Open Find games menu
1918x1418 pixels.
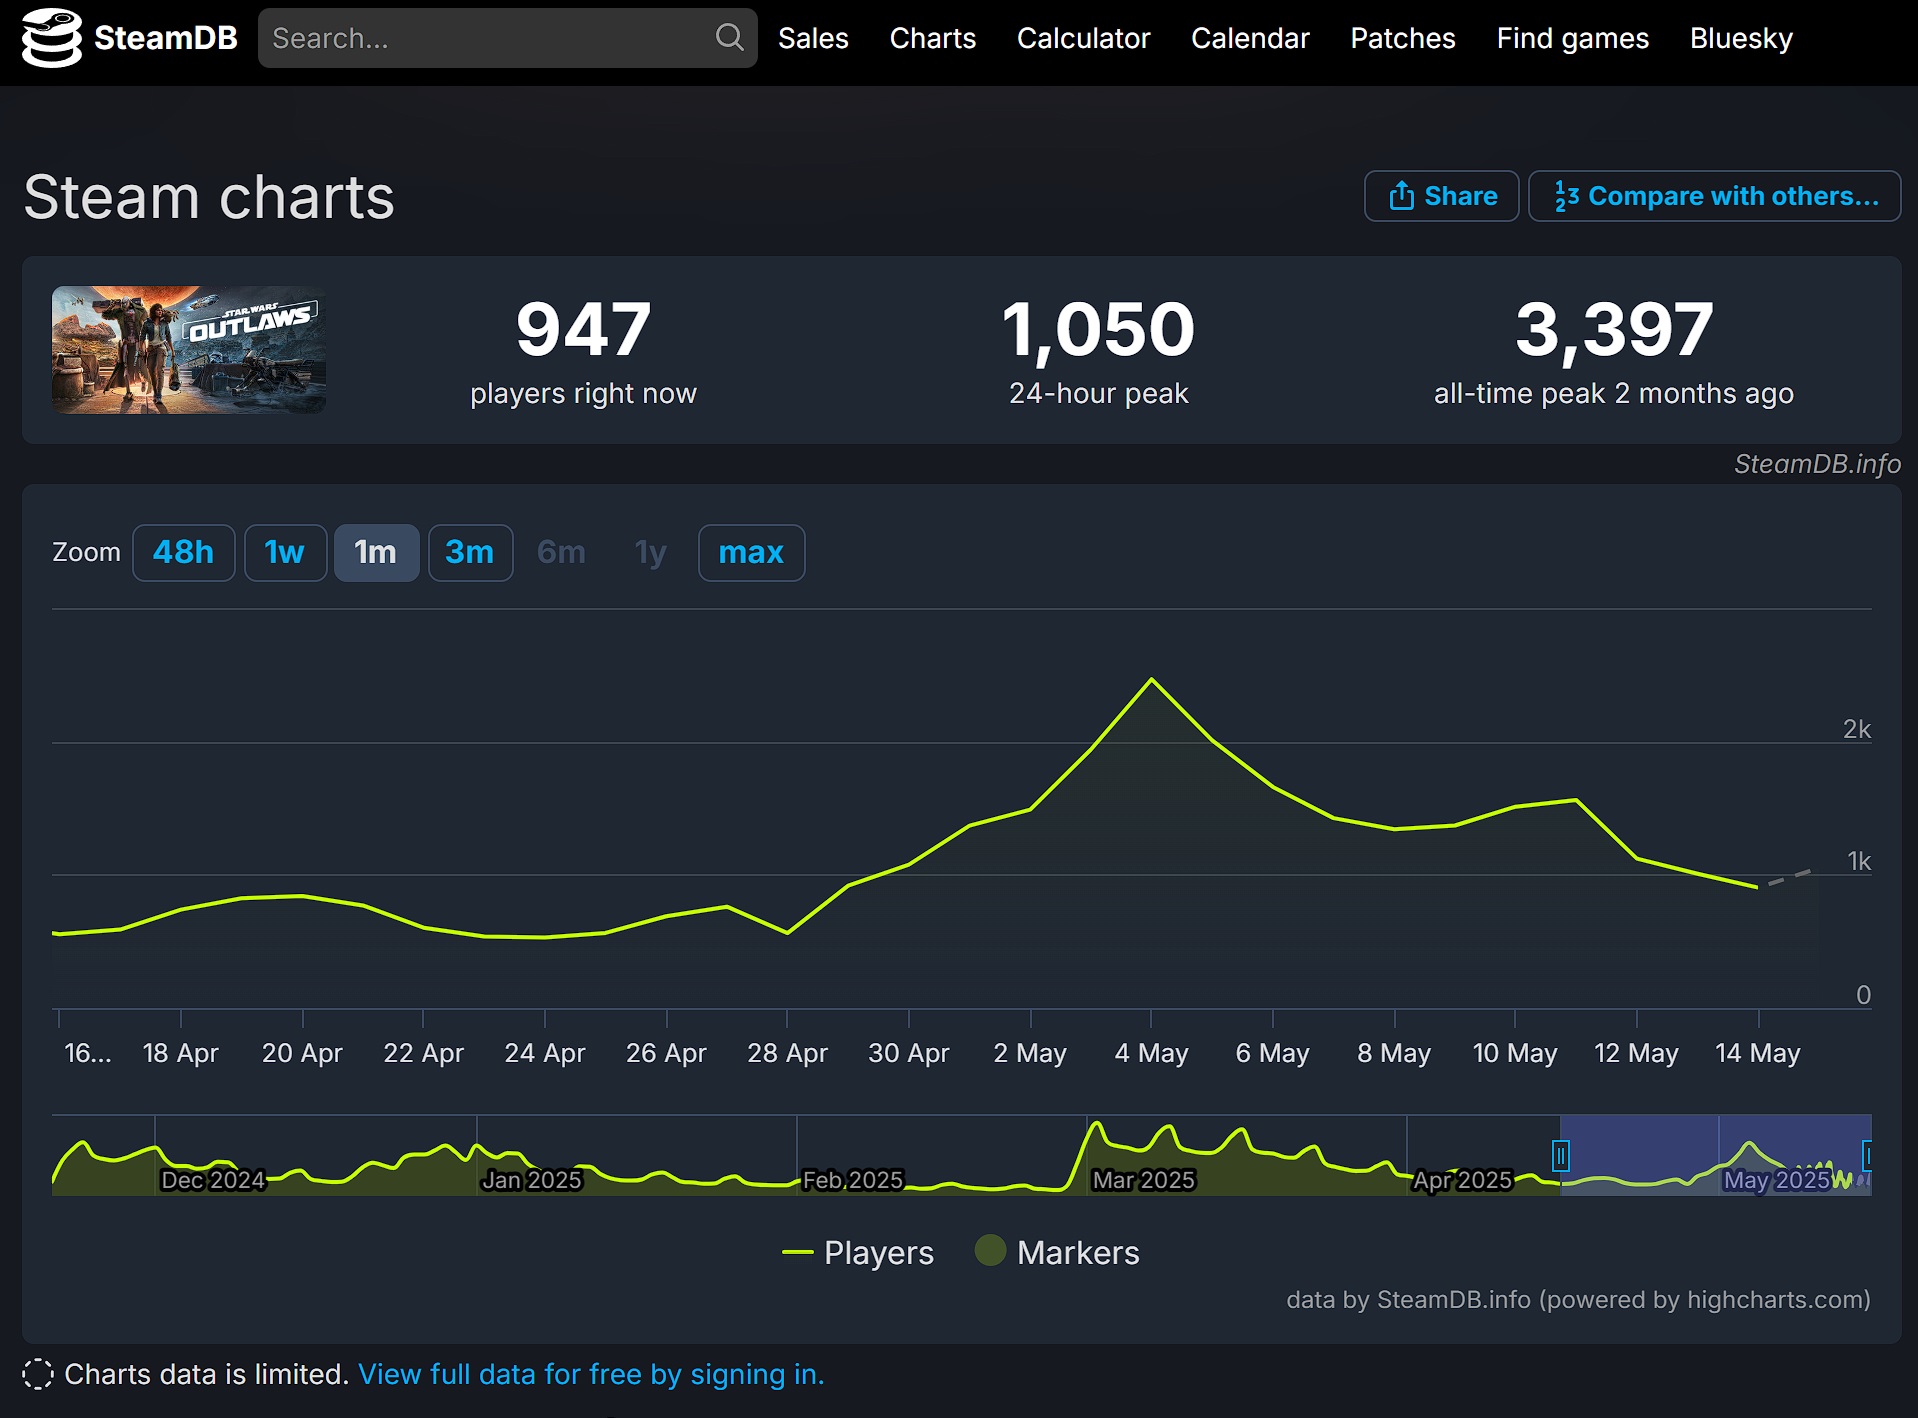[x=1572, y=38]
